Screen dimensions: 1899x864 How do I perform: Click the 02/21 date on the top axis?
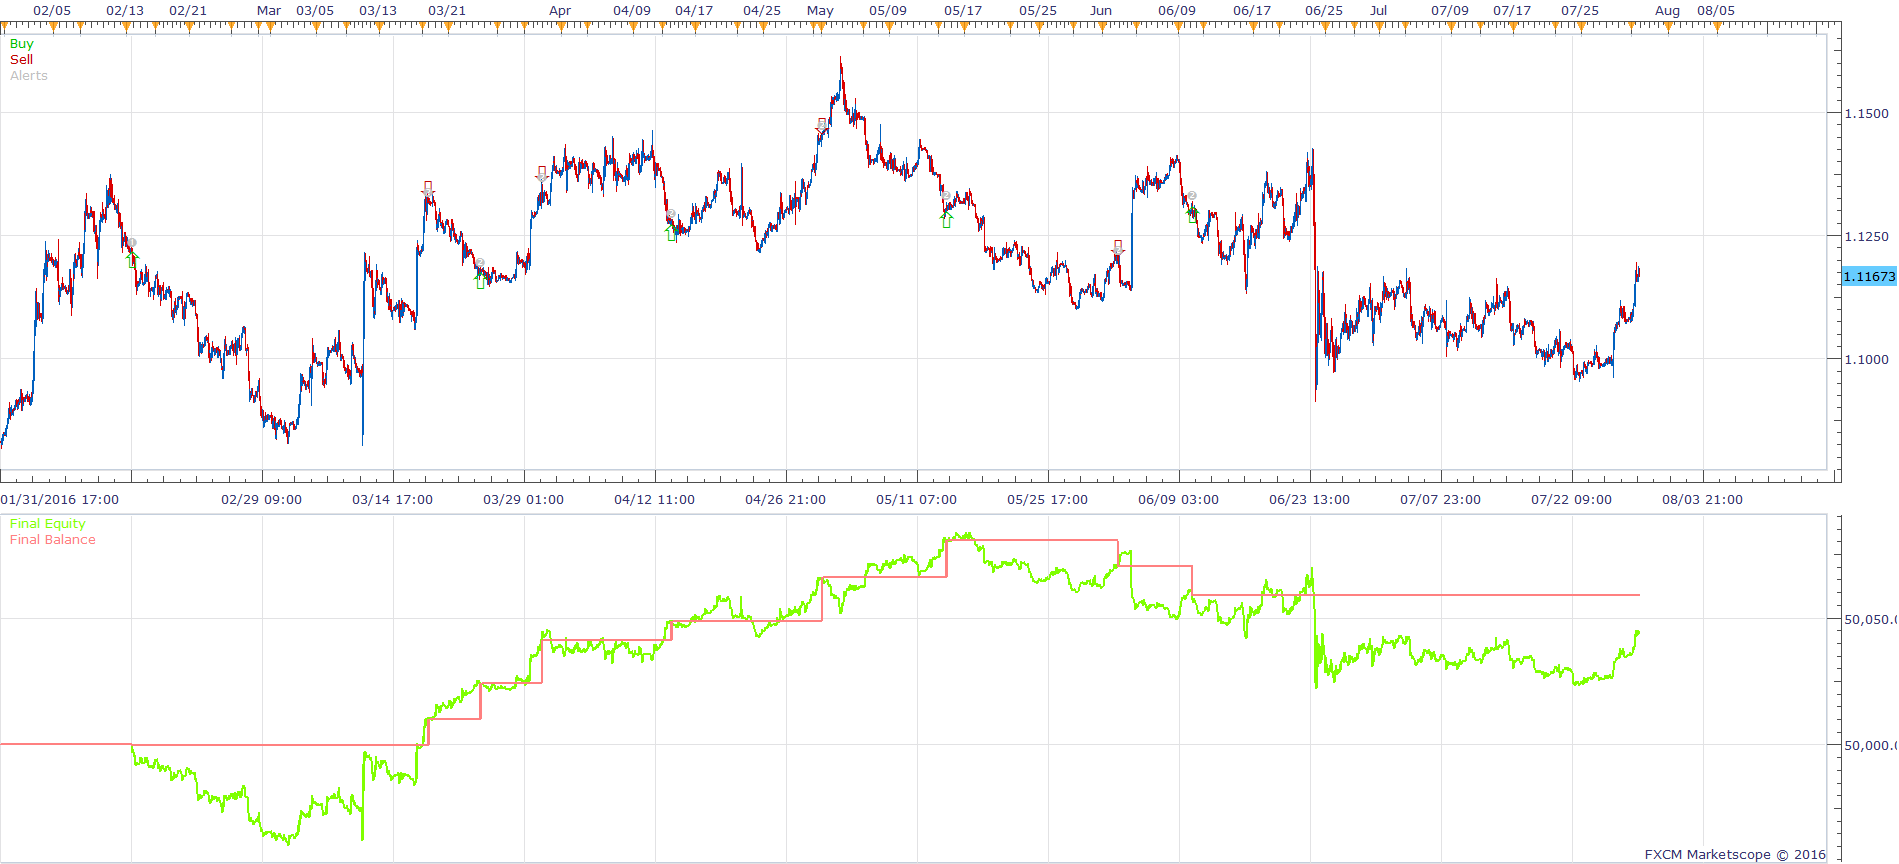[188, 10]
